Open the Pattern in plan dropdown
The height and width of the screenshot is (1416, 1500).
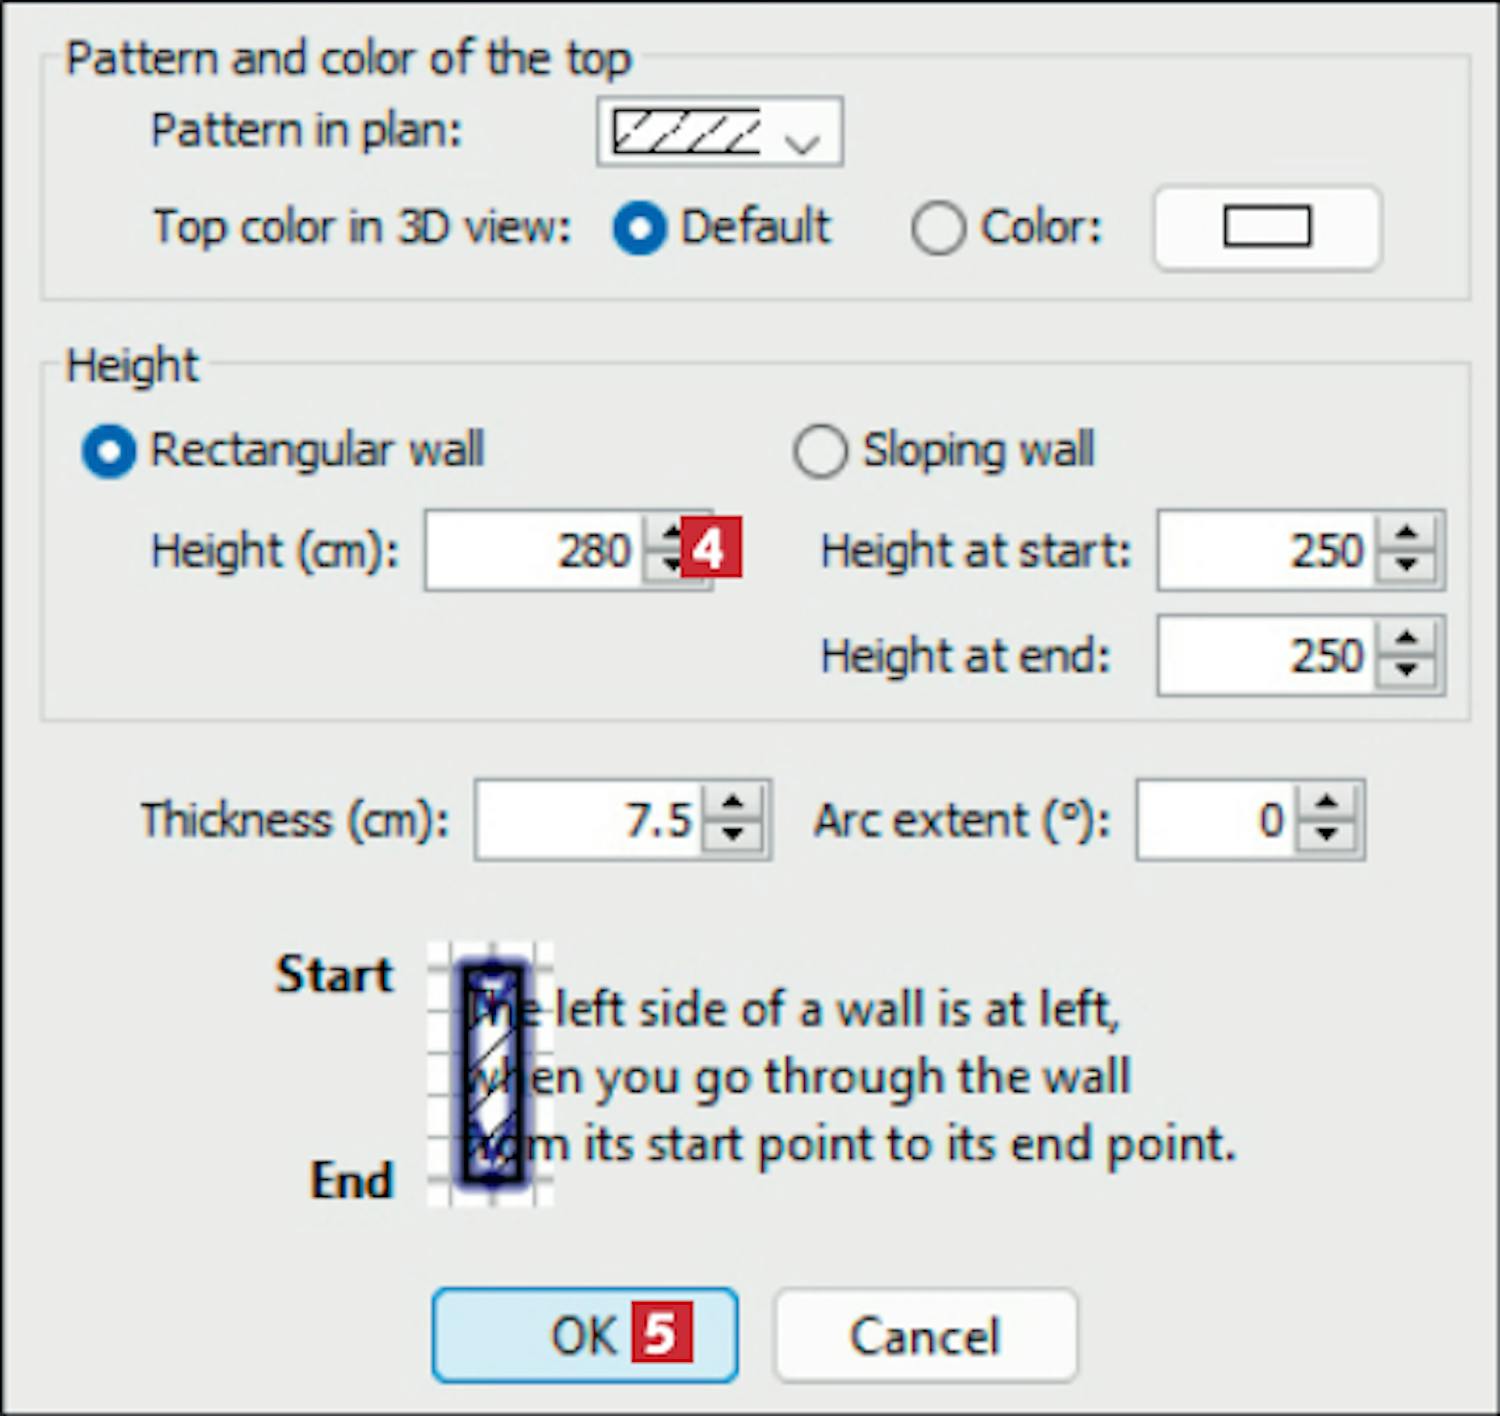[x=719, y=132]
